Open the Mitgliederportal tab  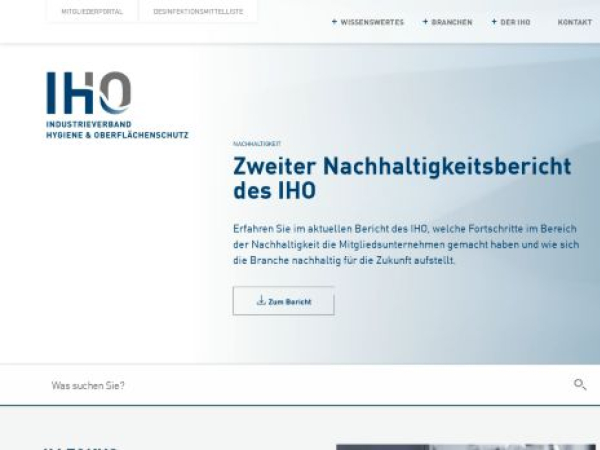point(92,11)
